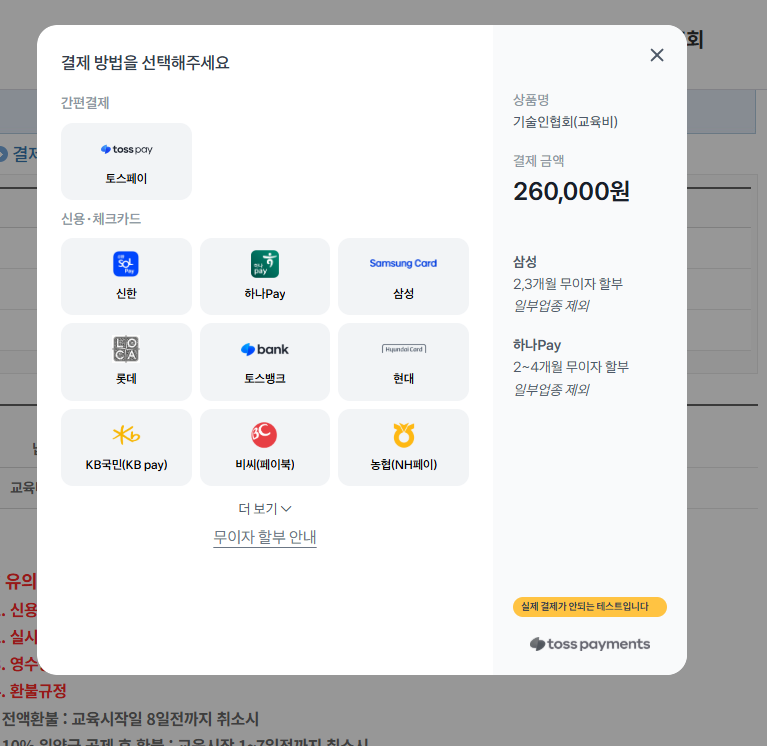Click the 260,000원 payment amount
The width and height of the screenshot is (767, 746).
(571, 191)
